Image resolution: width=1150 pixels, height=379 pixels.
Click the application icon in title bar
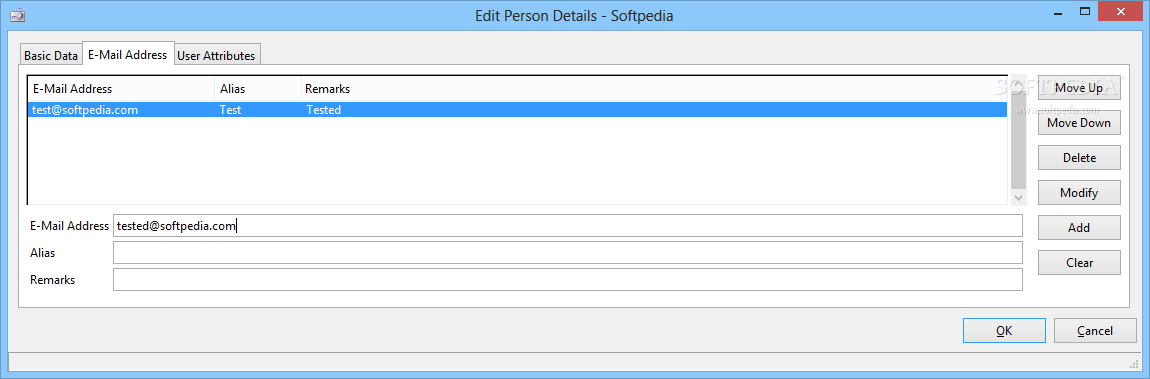15,15
